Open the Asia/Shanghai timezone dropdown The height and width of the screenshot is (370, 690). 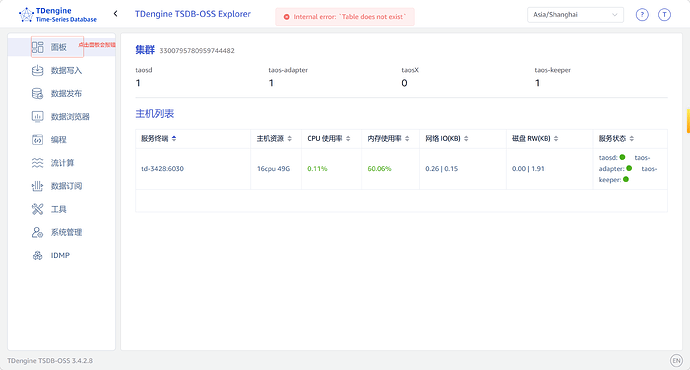tap(575, 15)
